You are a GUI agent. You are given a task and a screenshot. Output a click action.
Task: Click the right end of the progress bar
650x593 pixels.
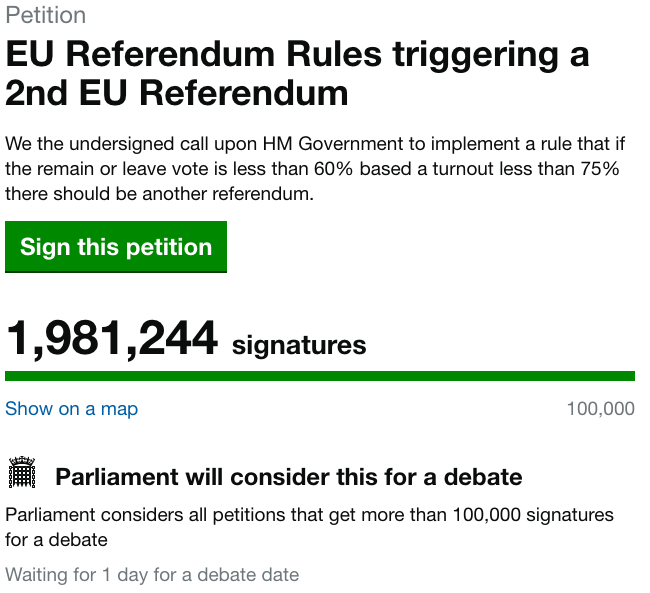click(630, 376)
